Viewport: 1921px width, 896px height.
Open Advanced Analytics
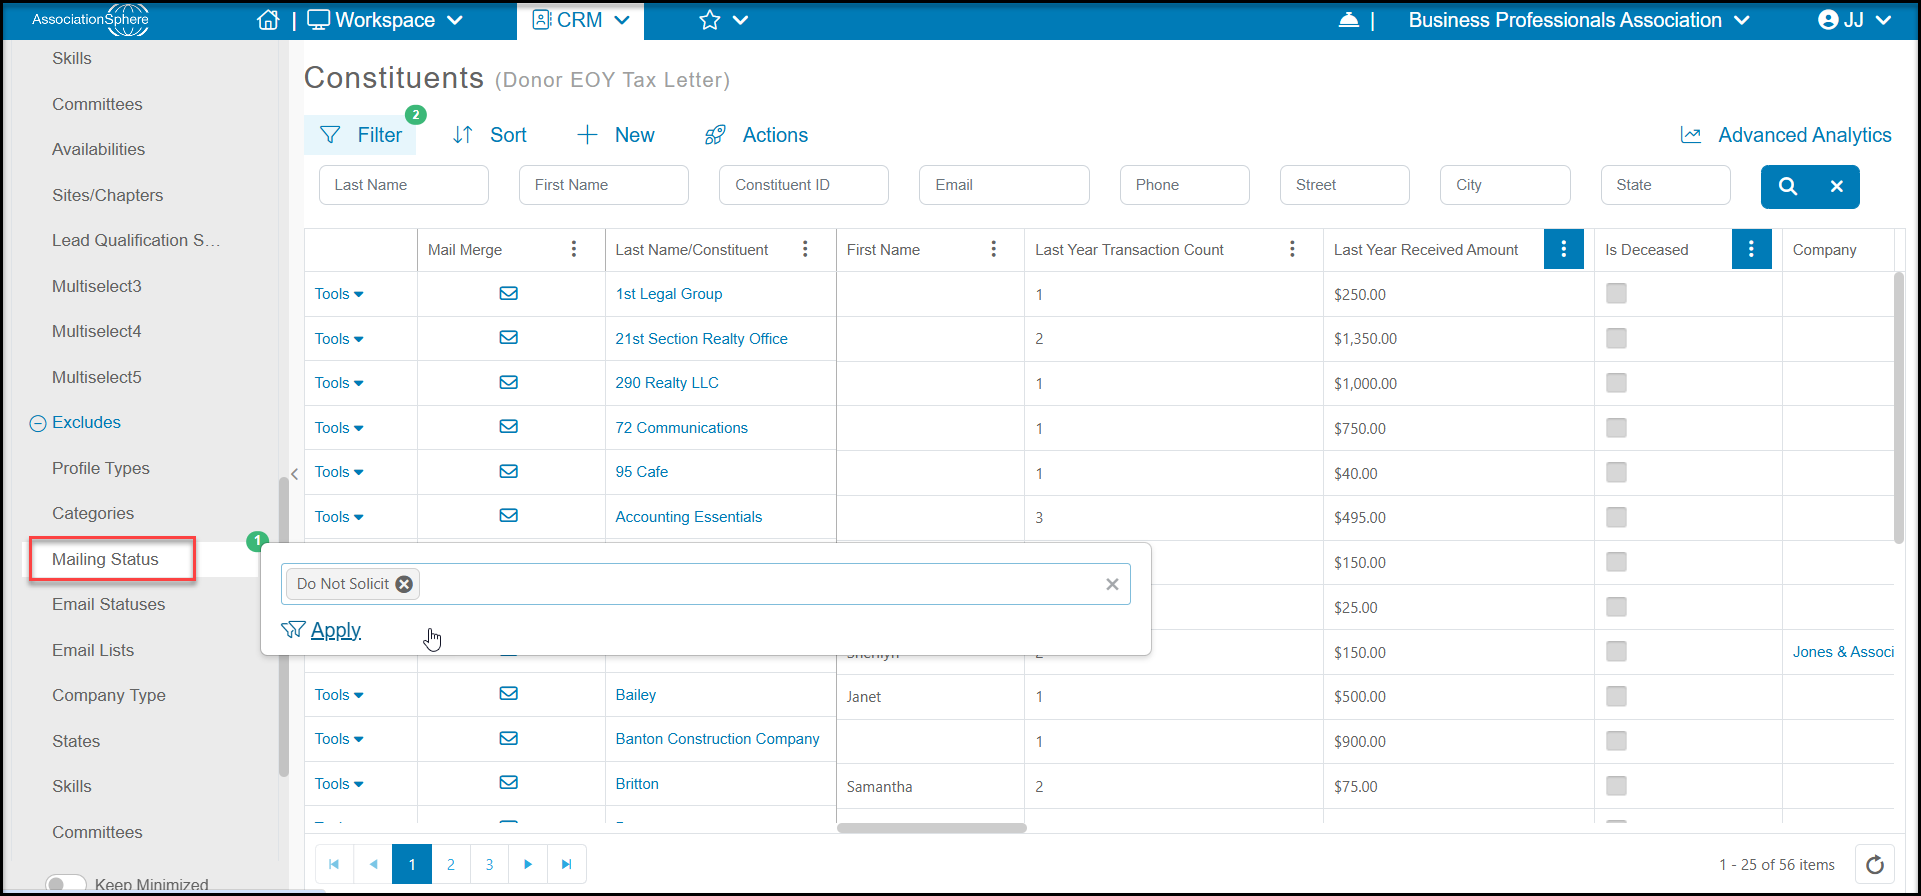1786,135
